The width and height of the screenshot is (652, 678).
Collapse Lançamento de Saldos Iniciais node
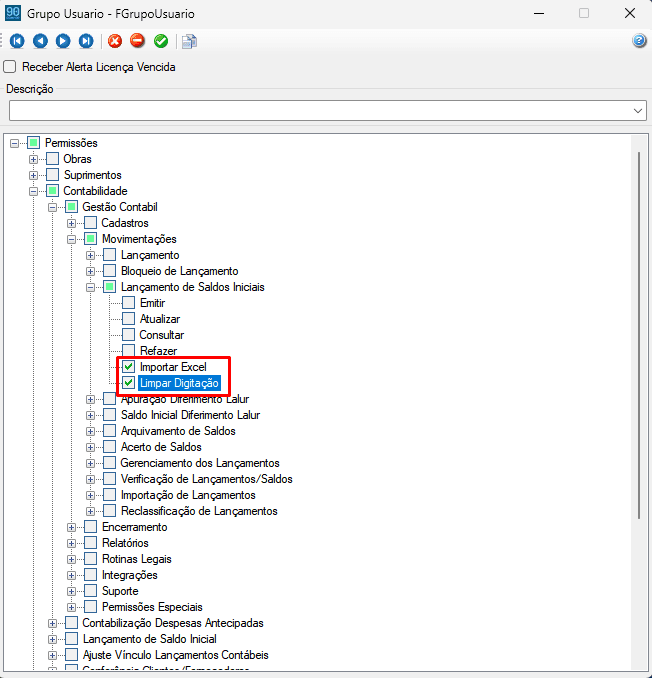tap(90, 287)
